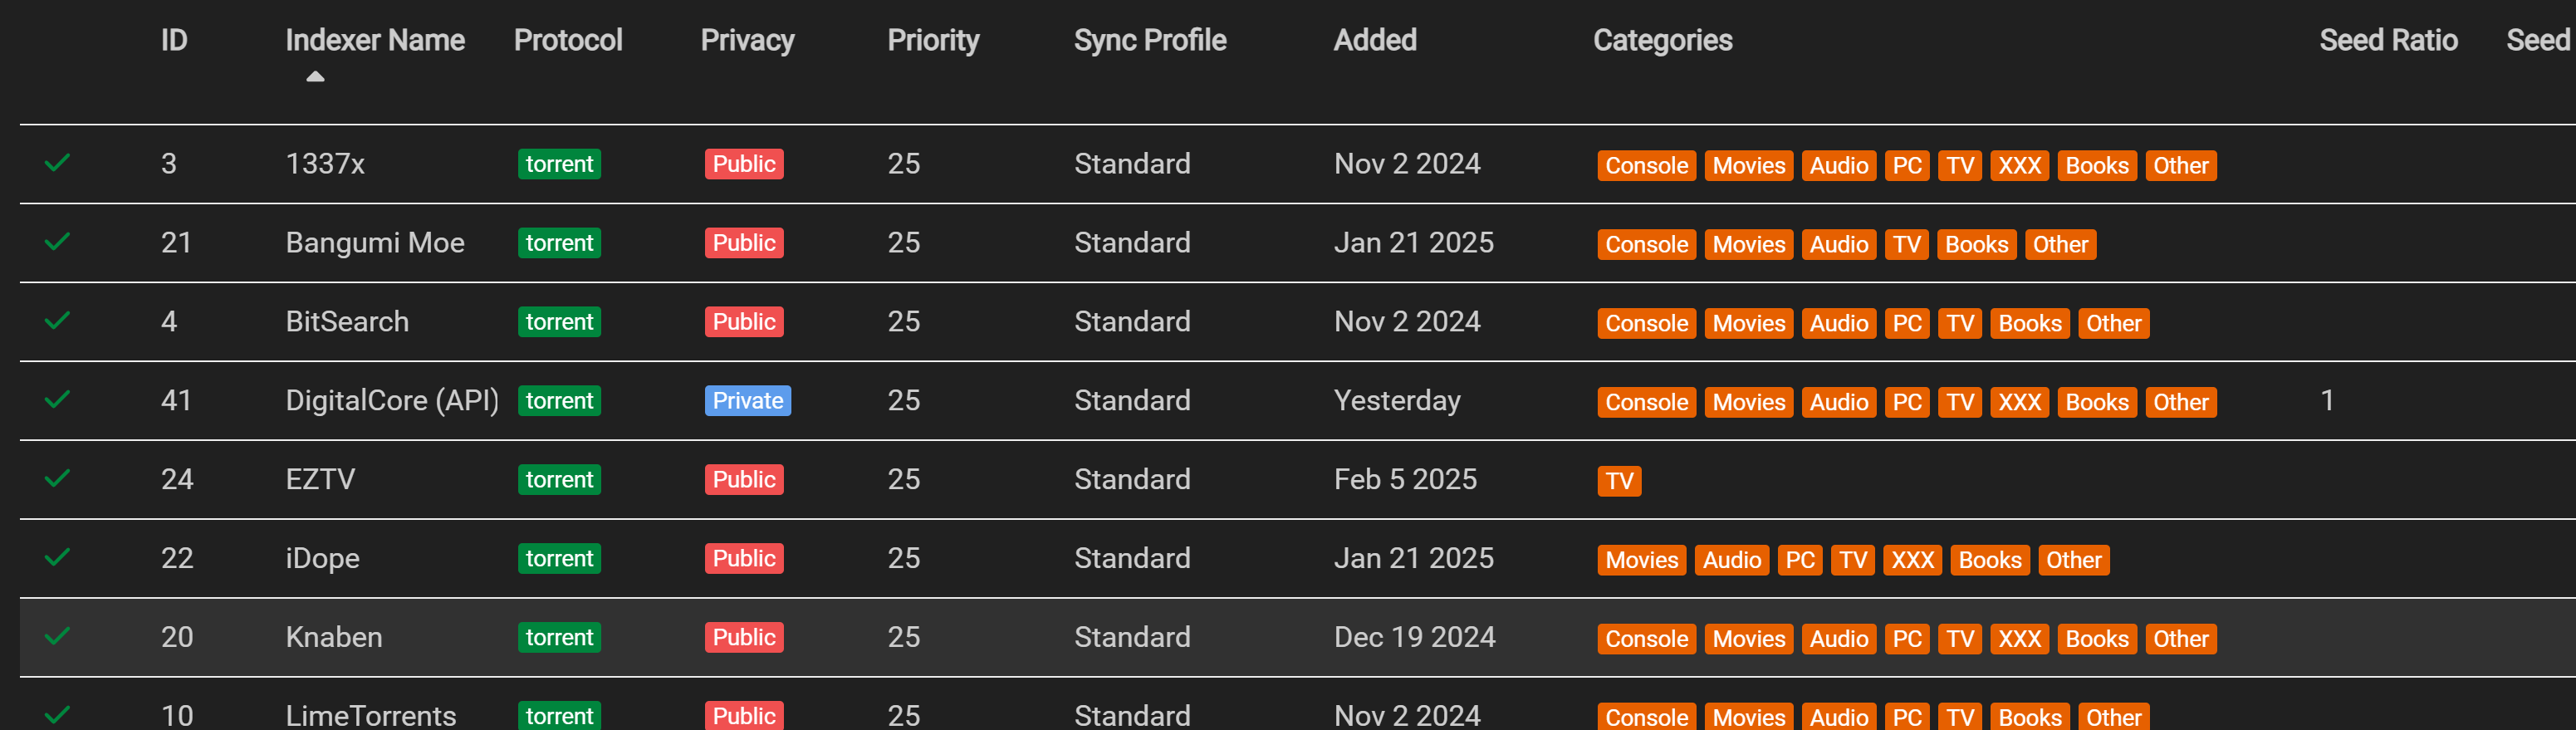Screen dimensions: 2576x730
Task: Open the 1337x indexer name
Action: pyautogui.click(x=325, y=164)
